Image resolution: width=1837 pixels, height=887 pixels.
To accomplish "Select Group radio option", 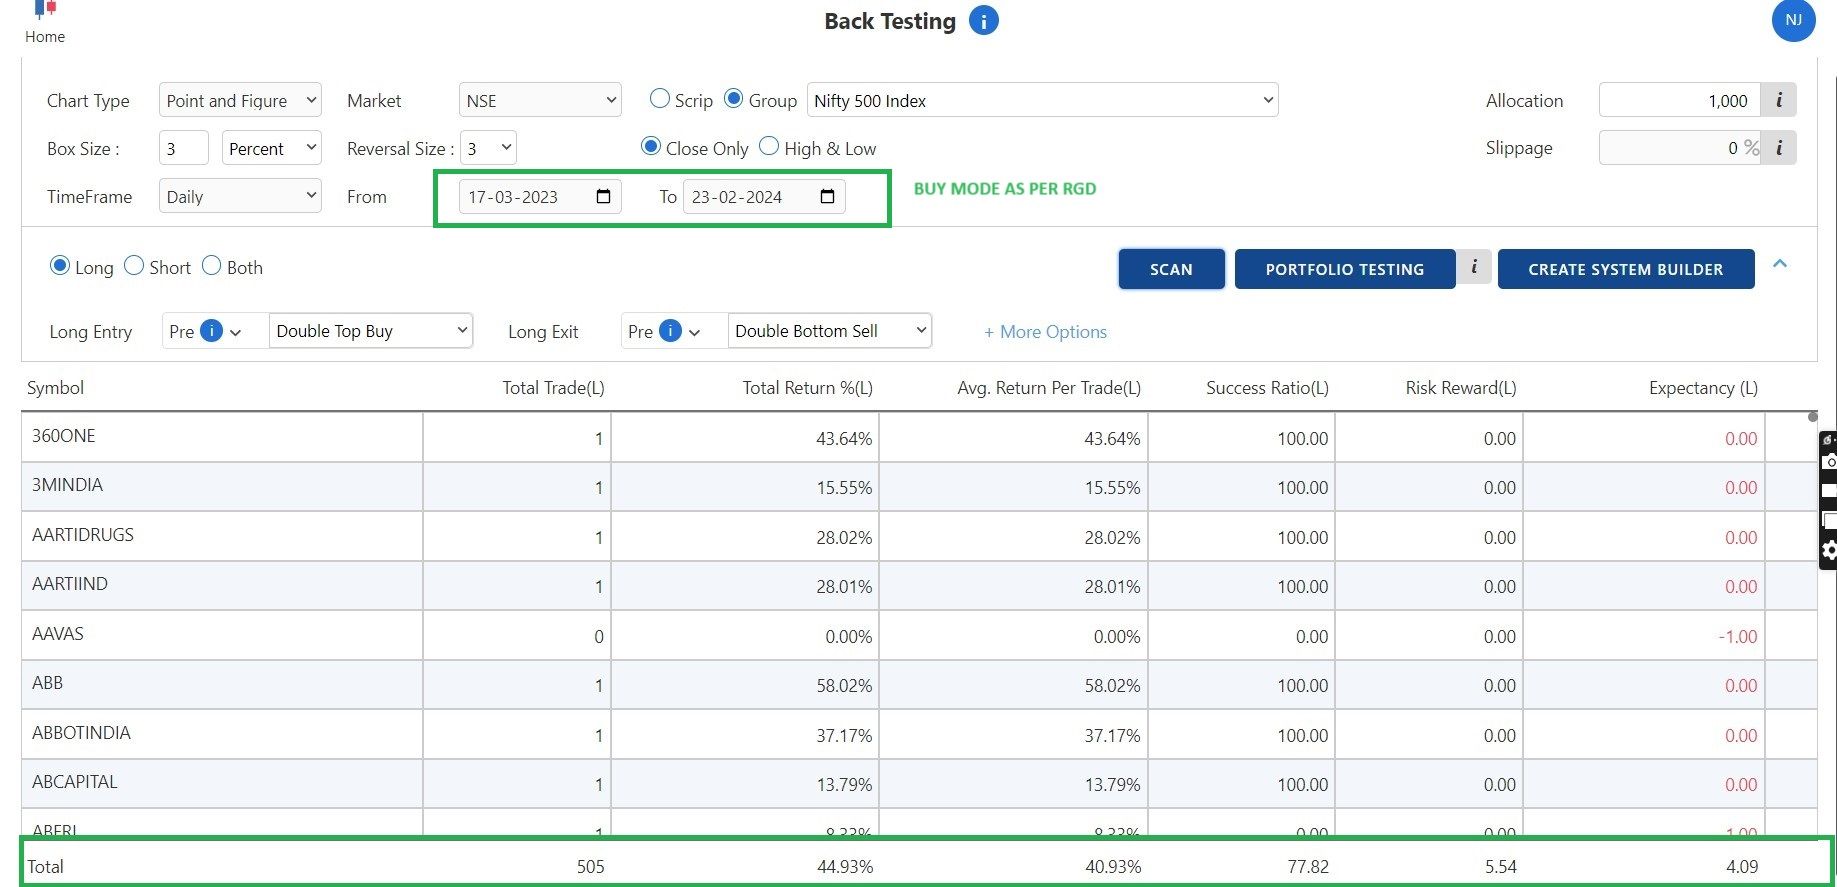I will [x=733, y=99].
